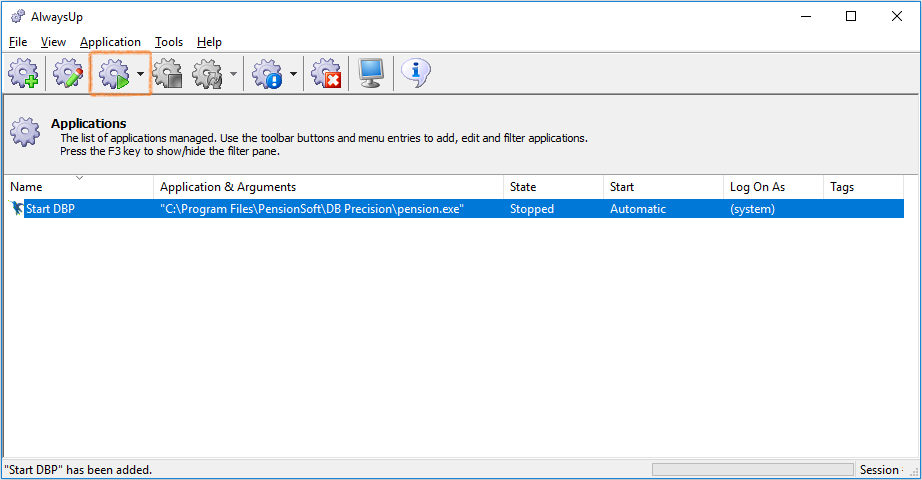Image resolution: width=922 pixels, height=480 pixels.
Task: Click the AlwaysUp title bar icon
Action: pyautogui.click(x=18, y=16)
